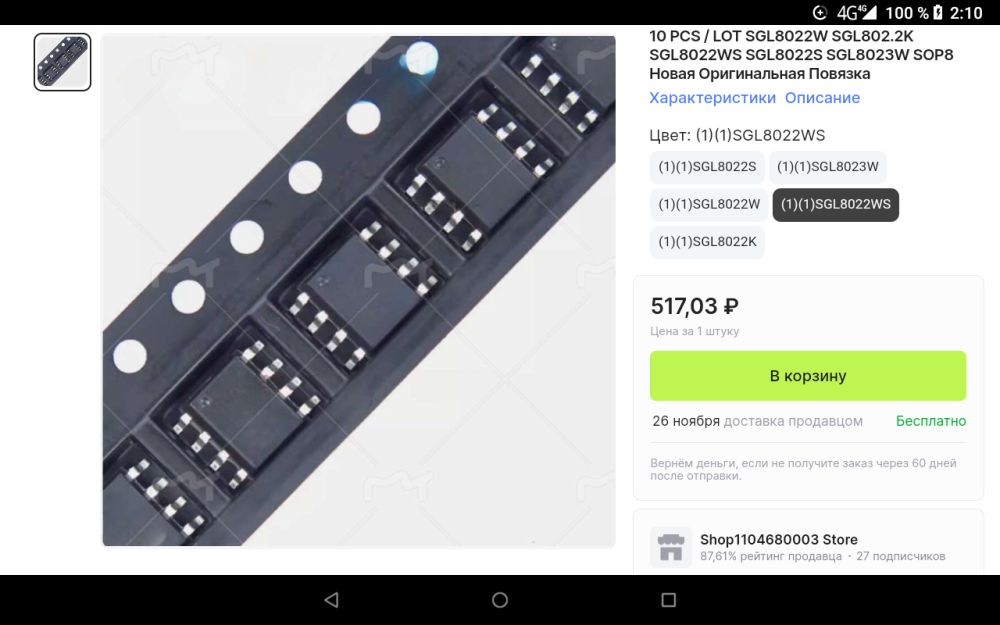Tap the data saver circle icon

[820, 12]
